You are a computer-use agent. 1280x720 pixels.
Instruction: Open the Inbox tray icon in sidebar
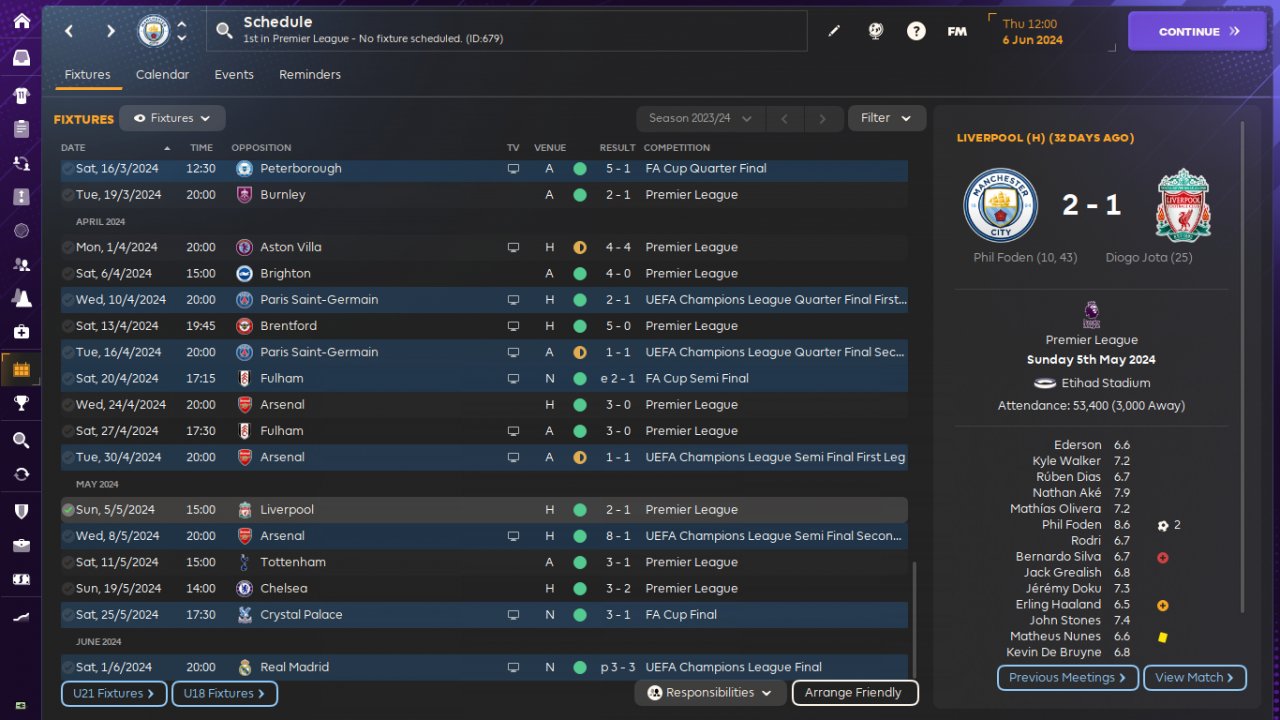[21, 58]
